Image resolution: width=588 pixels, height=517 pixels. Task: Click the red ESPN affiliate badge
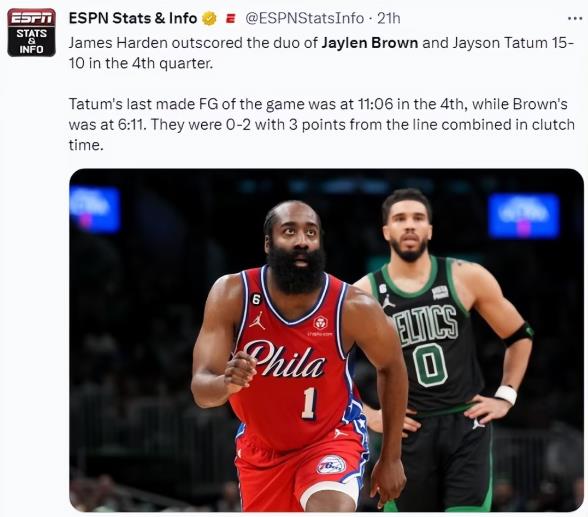click(x=231, y=18)
